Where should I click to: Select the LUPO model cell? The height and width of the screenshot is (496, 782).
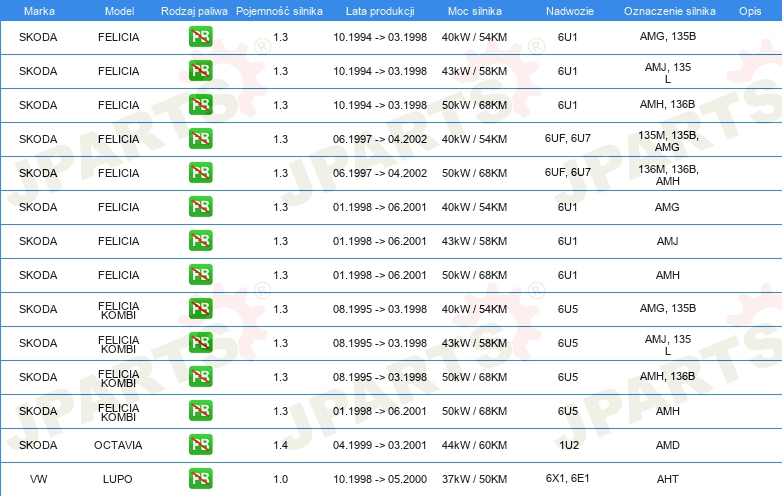pos(118,479)
